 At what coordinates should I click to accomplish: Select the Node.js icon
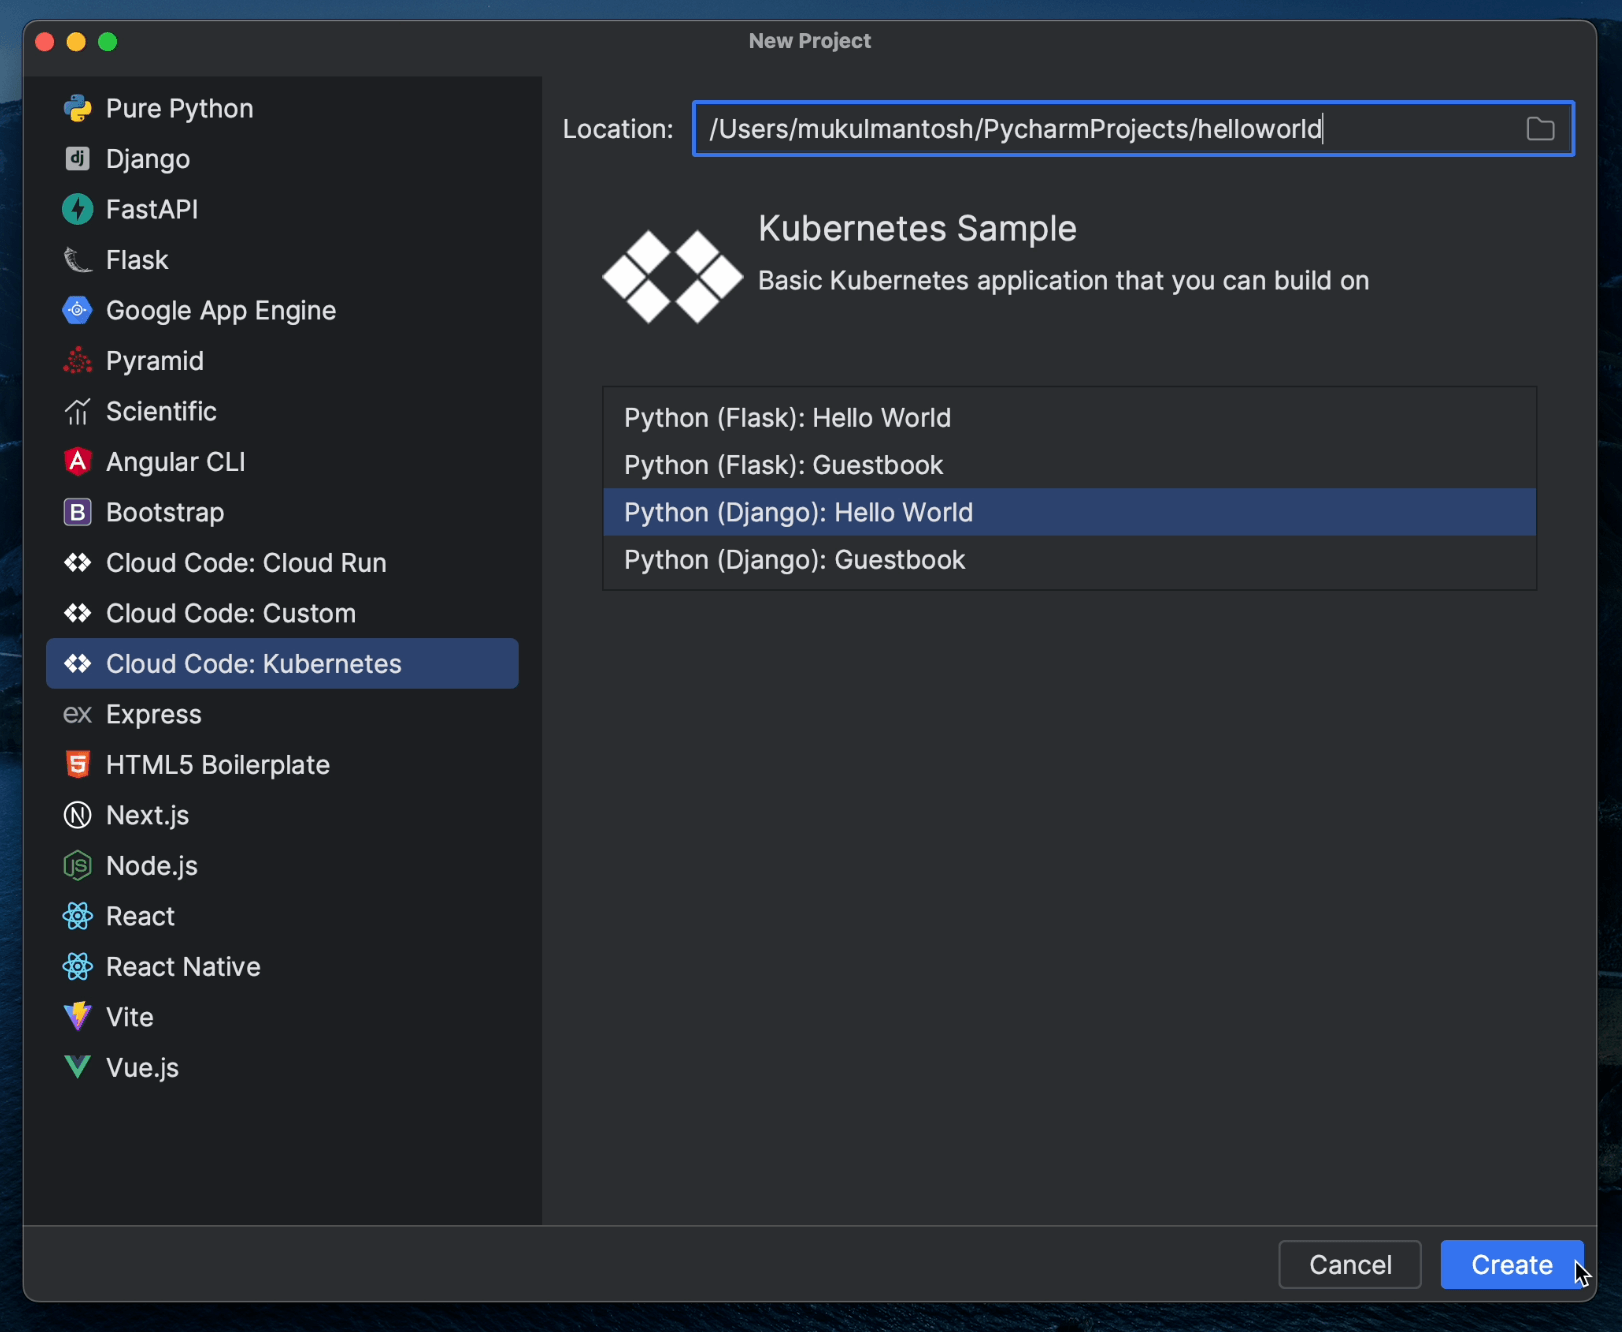point(77,865)
